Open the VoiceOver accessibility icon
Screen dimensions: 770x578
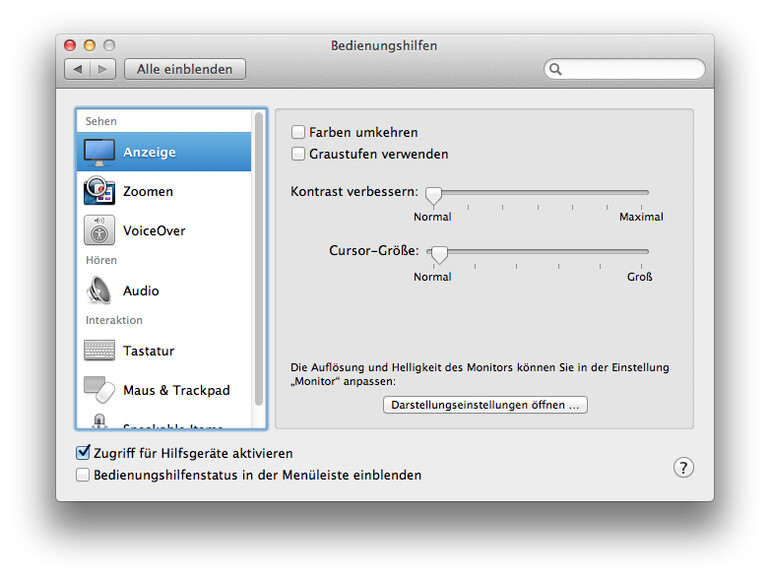tap(99, 230)
